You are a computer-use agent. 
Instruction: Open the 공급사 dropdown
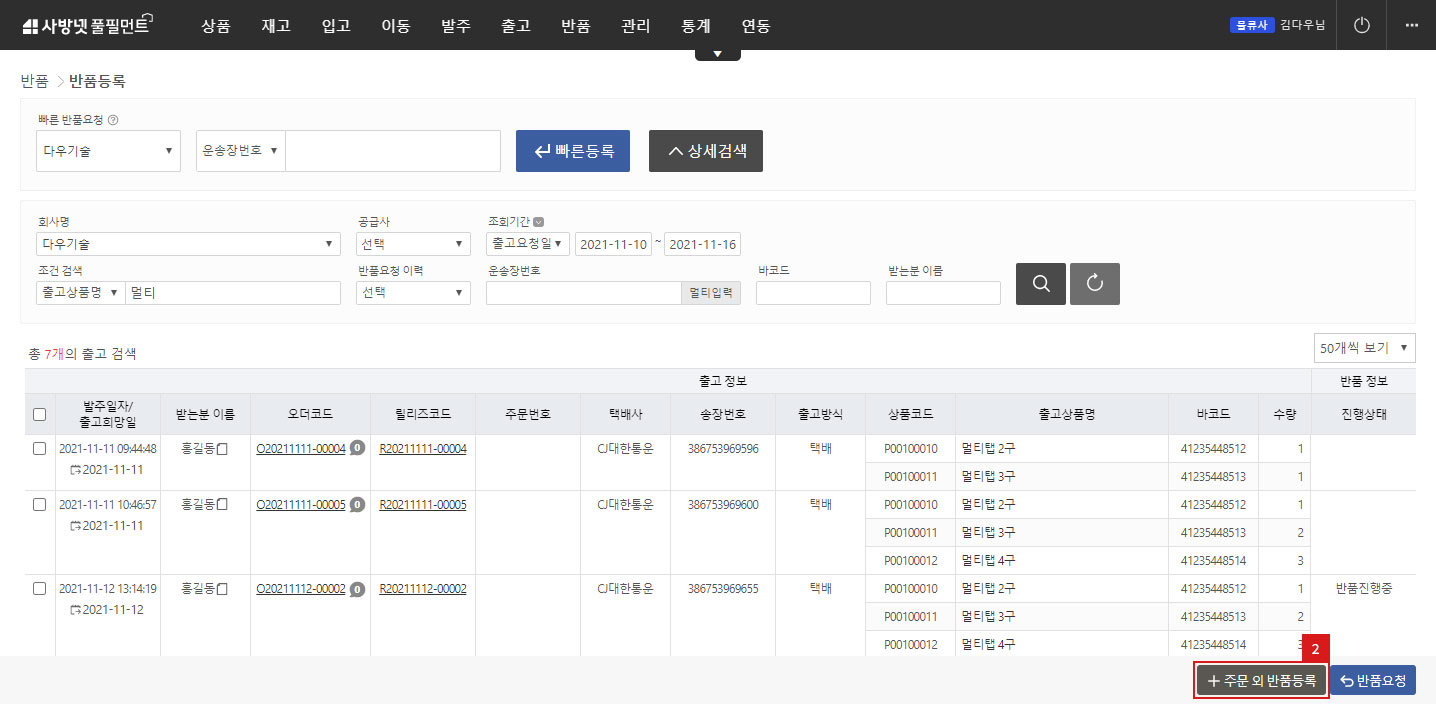pos(413,243)
